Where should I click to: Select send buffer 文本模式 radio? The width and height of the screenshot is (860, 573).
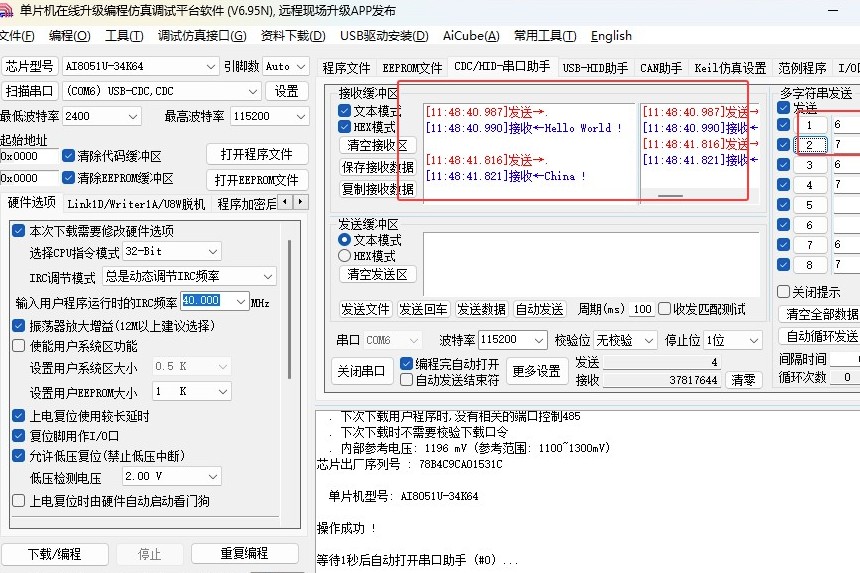click(344, 240)
